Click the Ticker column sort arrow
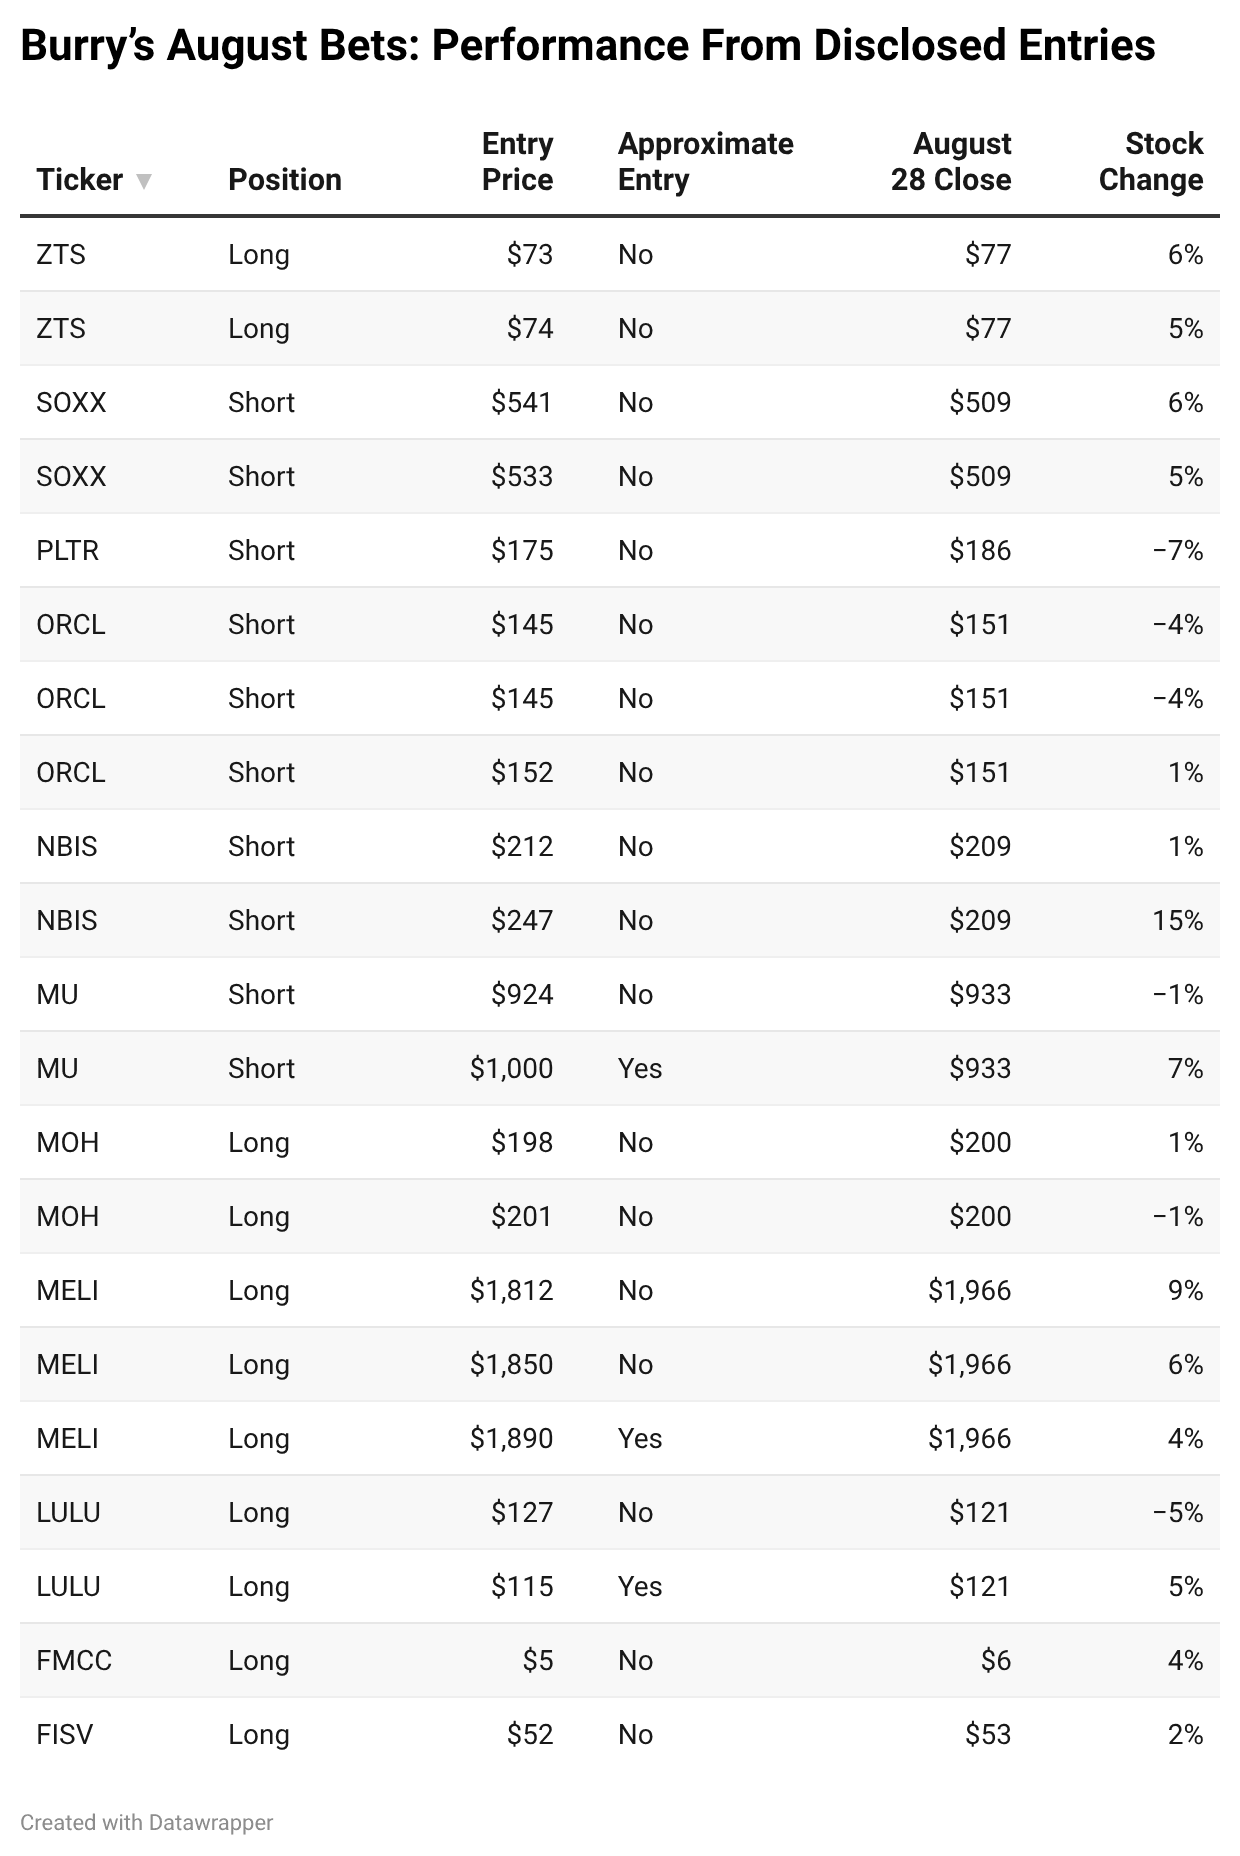1240x1856 pixels. 144,181
